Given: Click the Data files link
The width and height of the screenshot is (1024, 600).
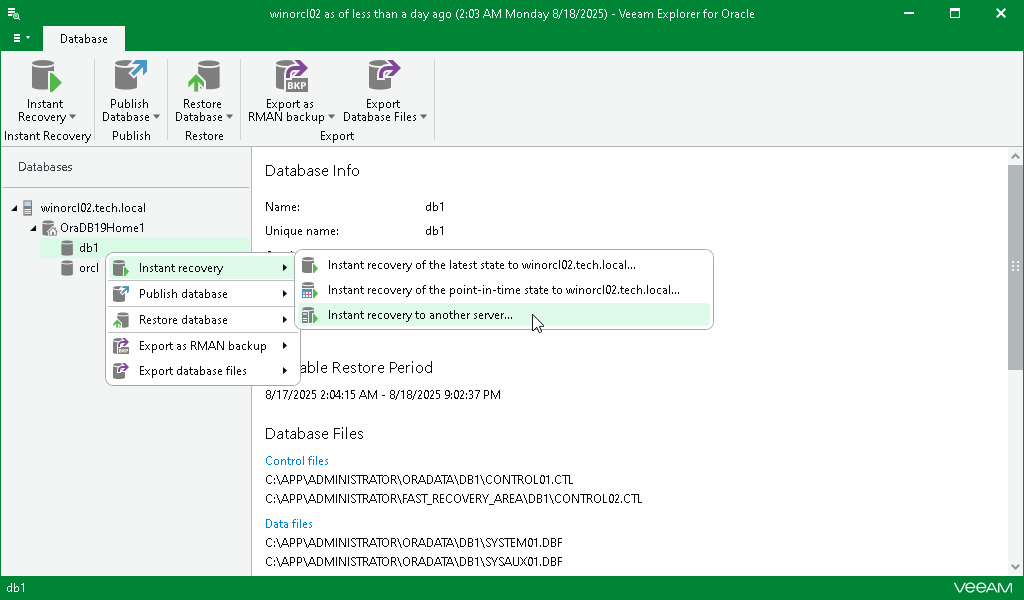Looking at the screenshot, I should click(x=289, y=523).
